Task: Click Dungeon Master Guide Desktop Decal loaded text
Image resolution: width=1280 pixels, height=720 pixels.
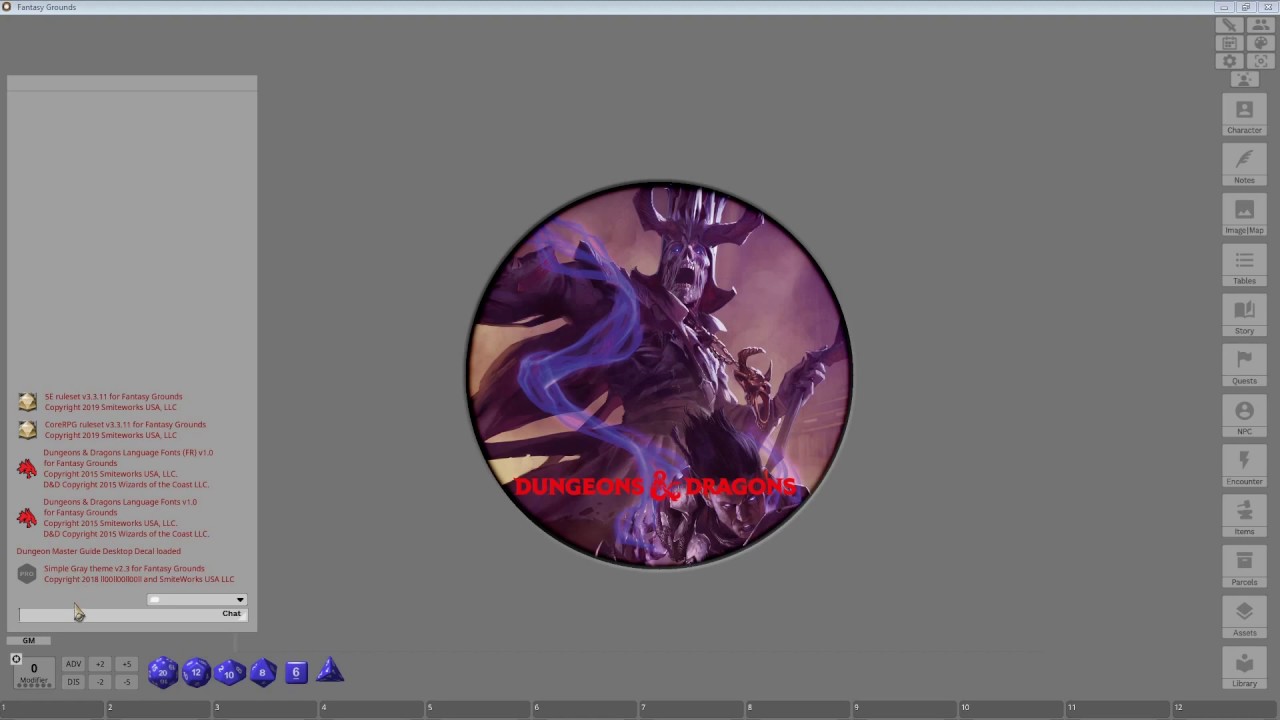Action: [98, 551]
